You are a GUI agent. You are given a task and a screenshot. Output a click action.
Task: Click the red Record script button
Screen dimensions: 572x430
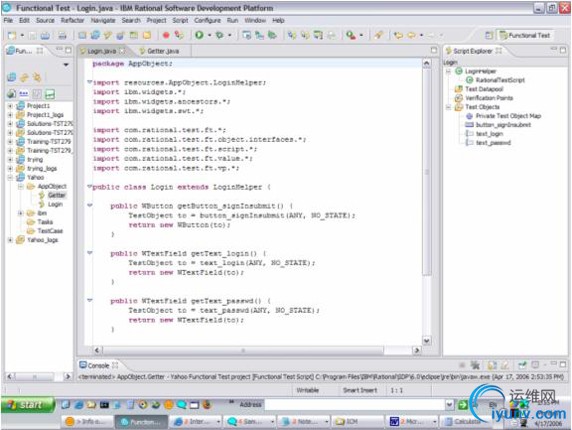click(166, 35)
